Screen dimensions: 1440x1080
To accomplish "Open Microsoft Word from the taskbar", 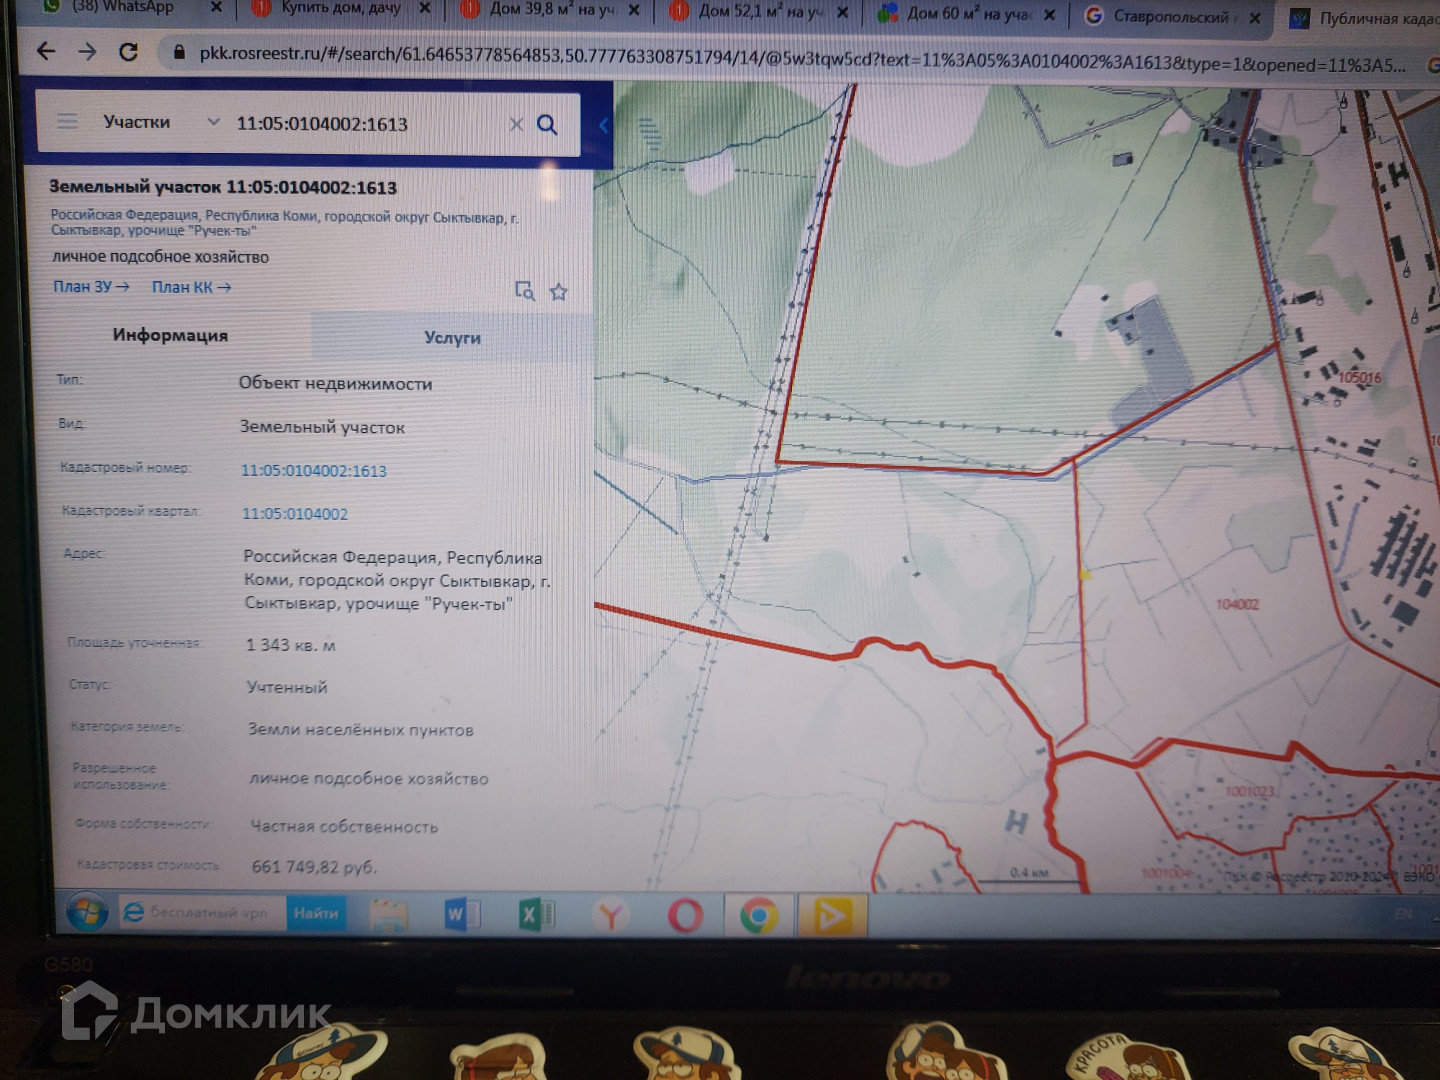I will click(x=461, y=915).
